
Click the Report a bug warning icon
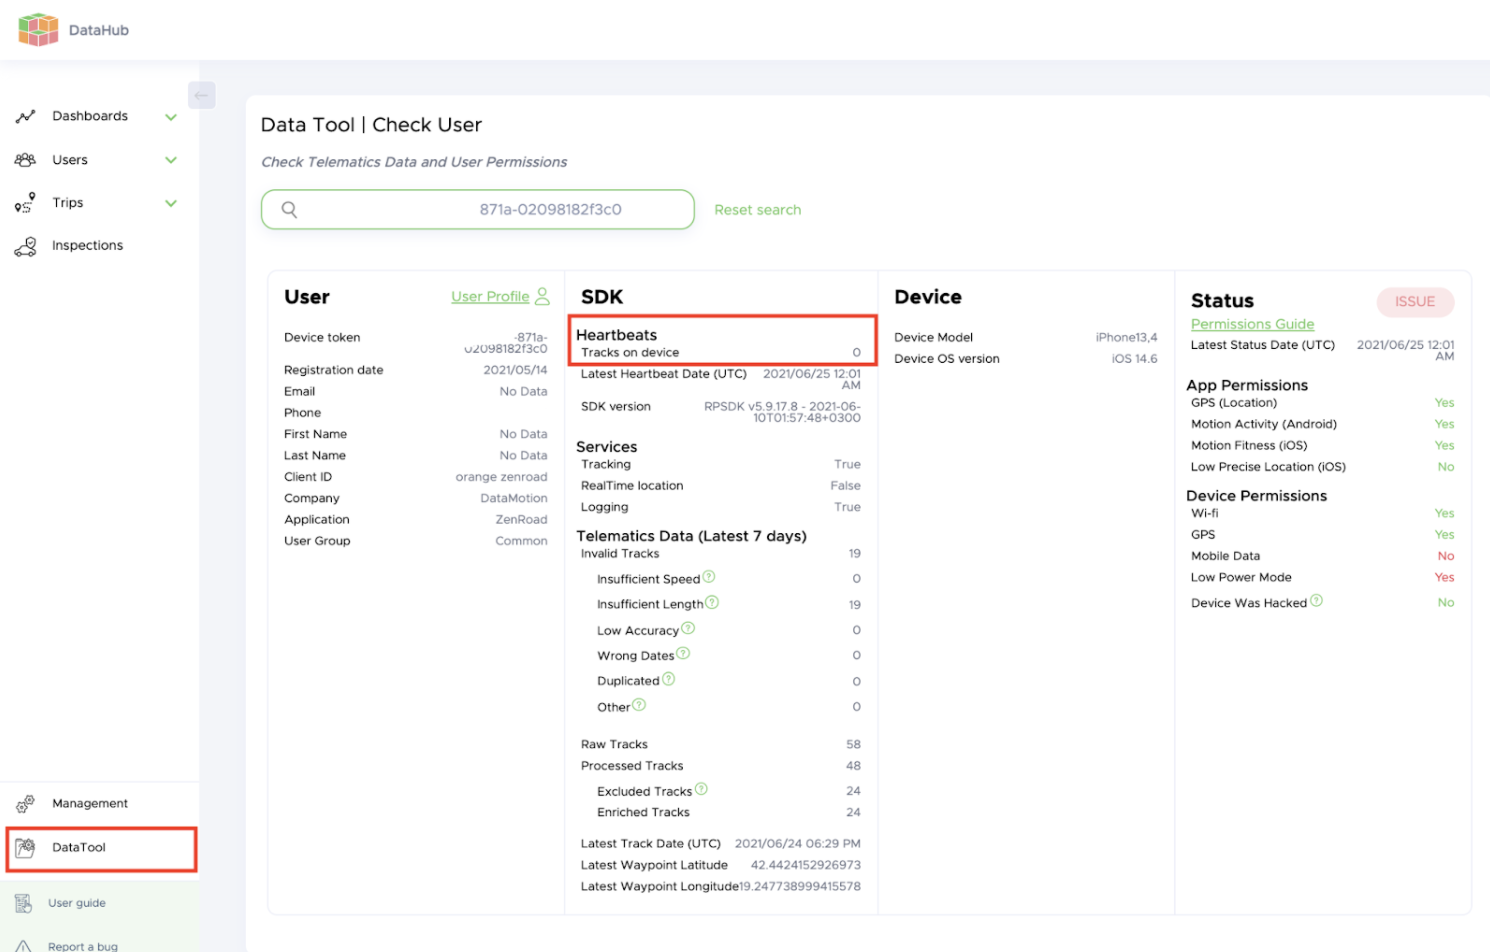23,946
